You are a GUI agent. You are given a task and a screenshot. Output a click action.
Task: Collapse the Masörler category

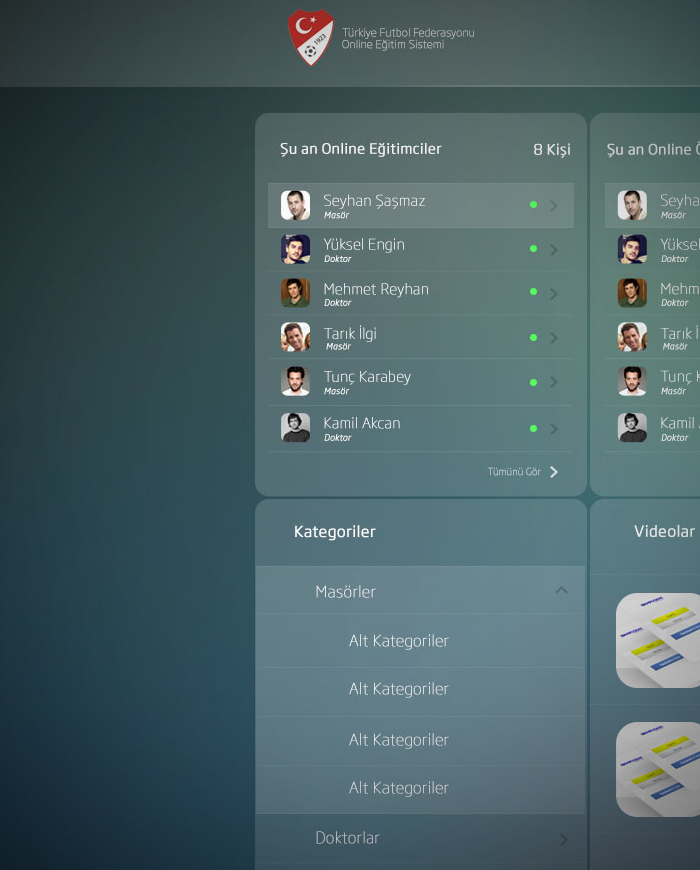point(561,590)
